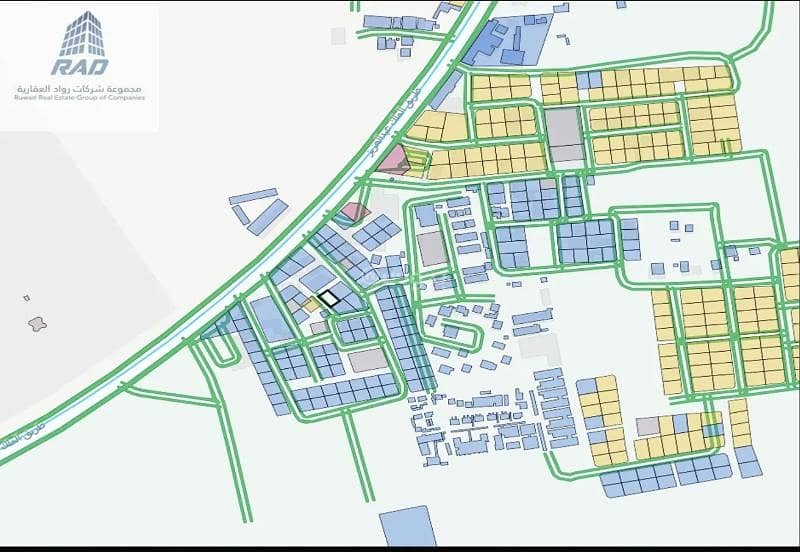This screenshot has width=800, height=552.
Task: Click the triangular group of blue buildings west of highway
Action: (x=259, y=211)
